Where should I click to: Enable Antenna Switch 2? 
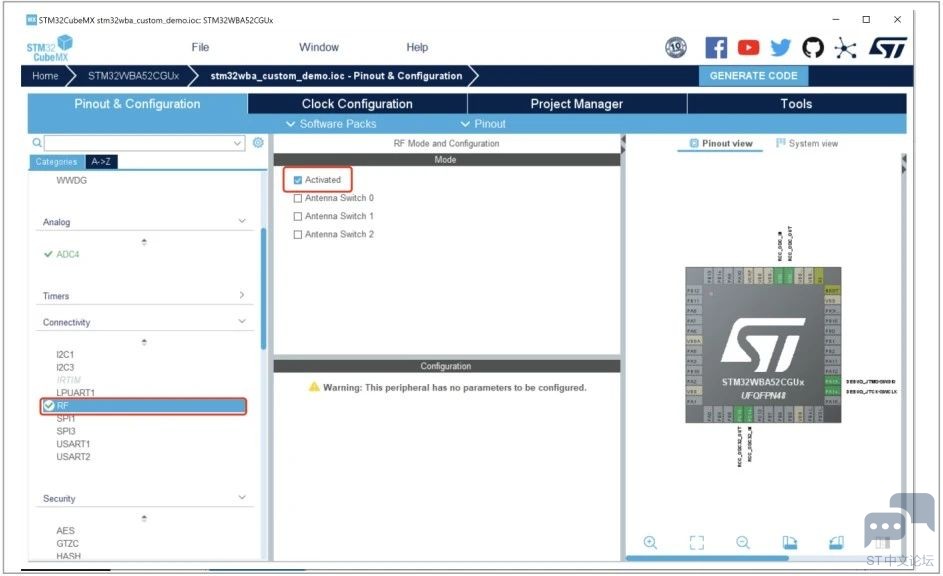click(x=298, y=234)
